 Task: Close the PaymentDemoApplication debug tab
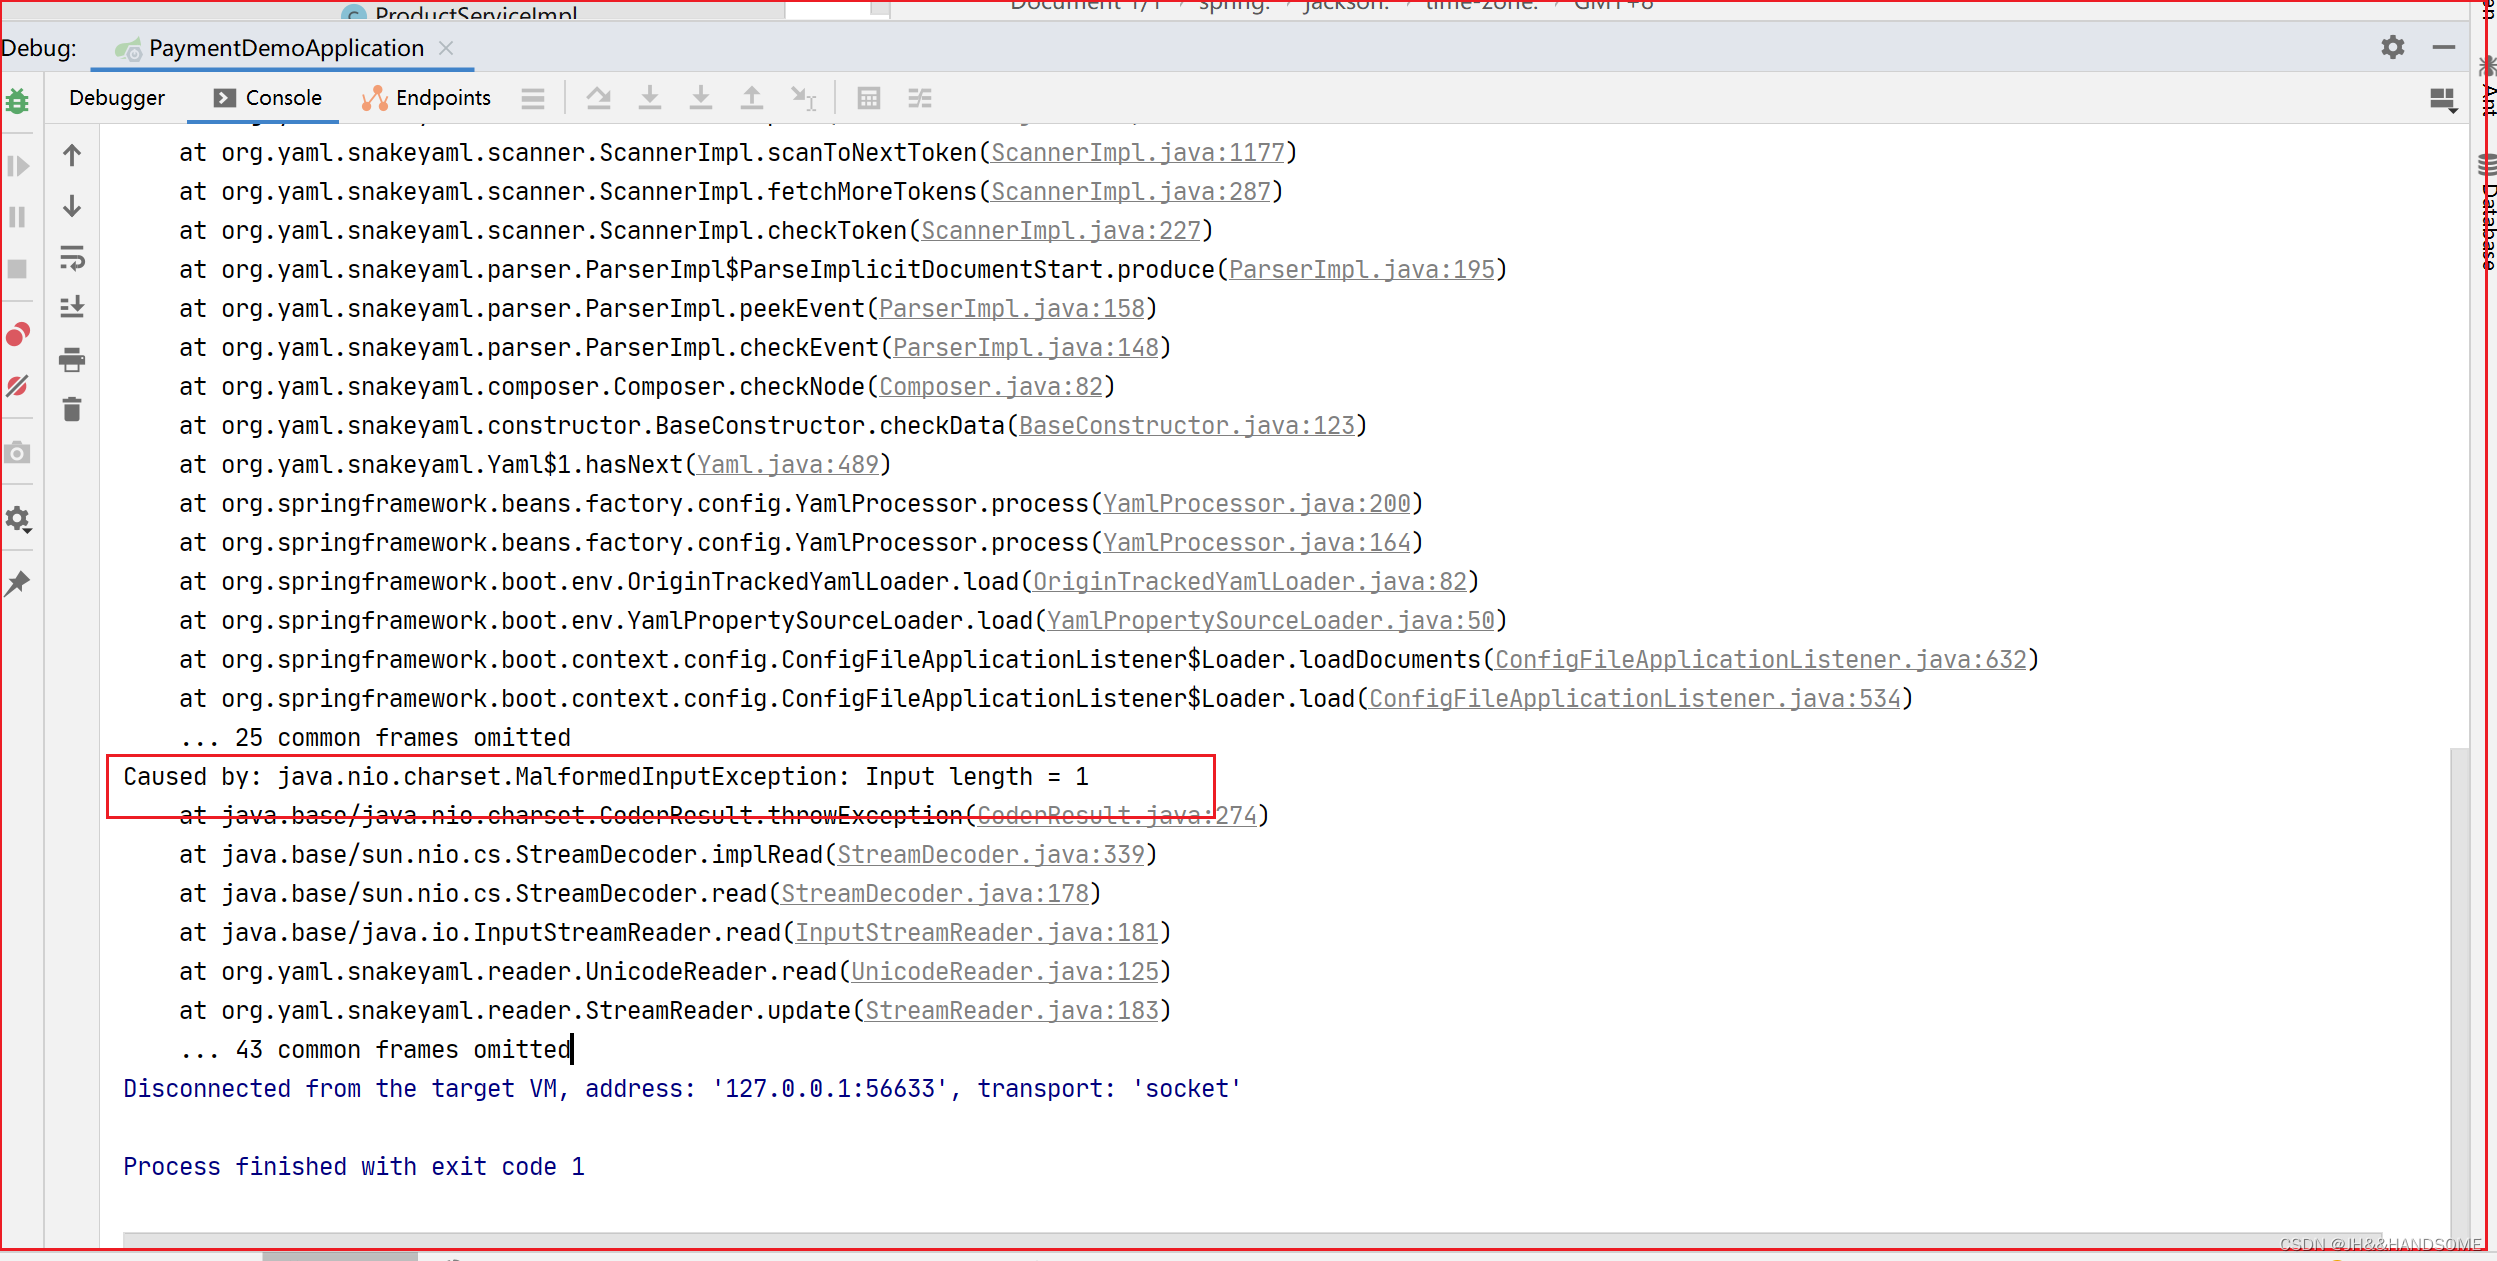click(x=447, y=48)
